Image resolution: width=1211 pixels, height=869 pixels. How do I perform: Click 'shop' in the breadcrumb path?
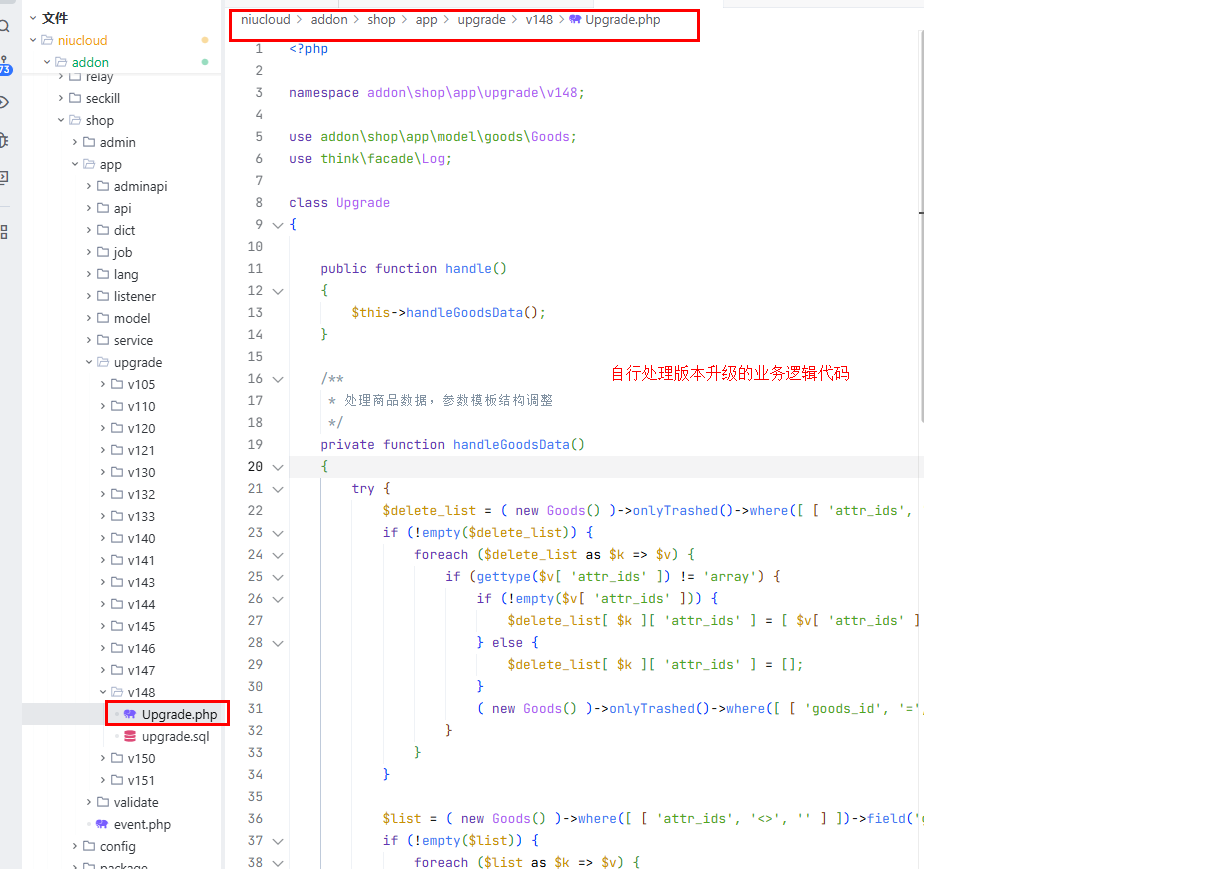pyautogui.click(x=381, y=20)
